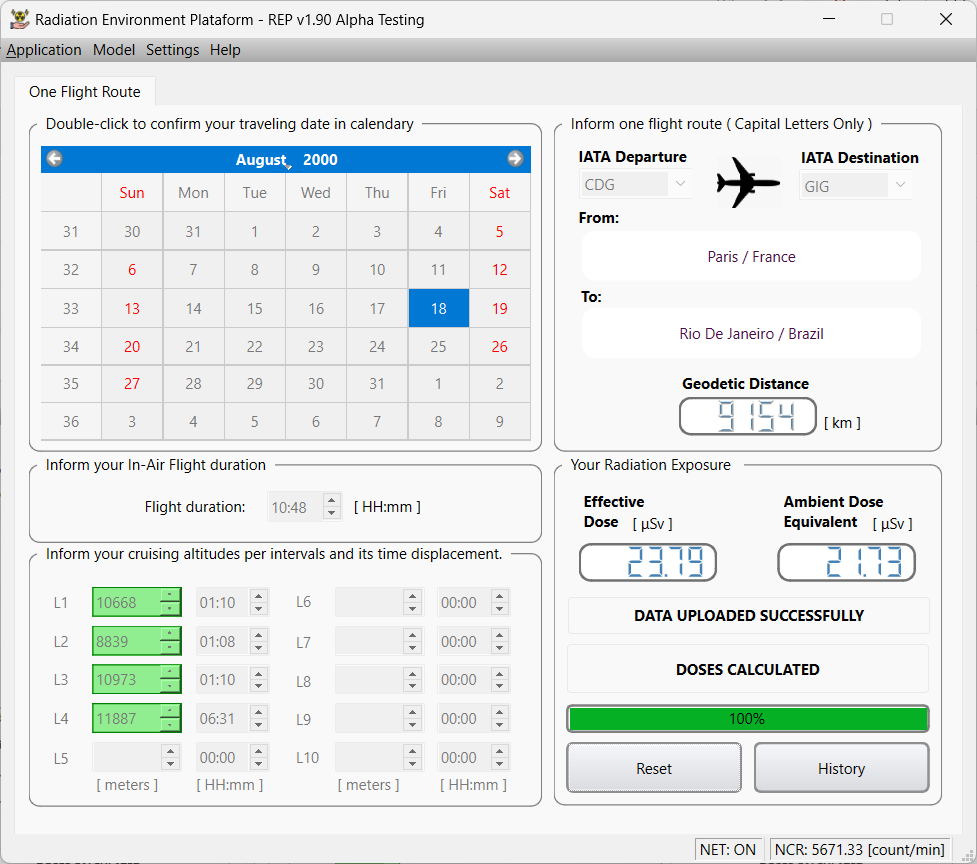Click the L3 altitude field 10973
Viewport: 977px width, 864px height.
126,680
